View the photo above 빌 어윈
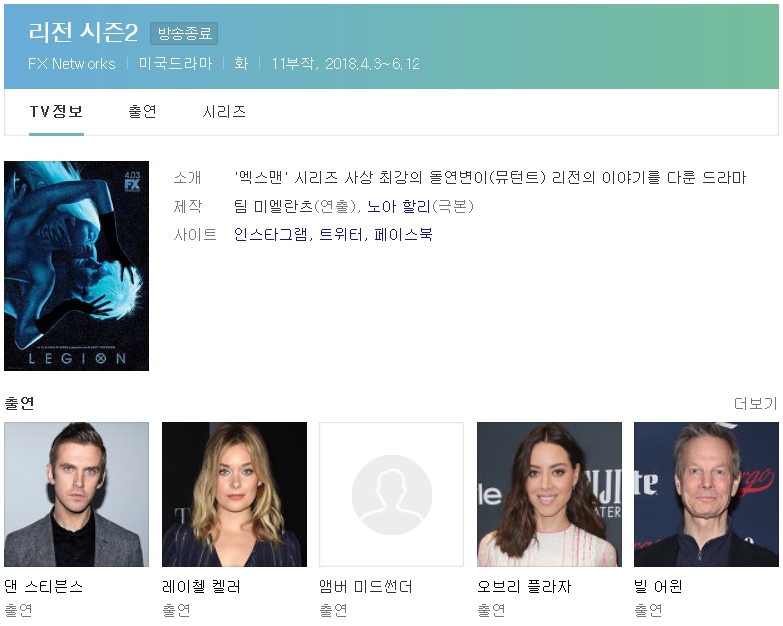This screenshot has width=783, height=626. pyautogui.click(x=706, y=494)
